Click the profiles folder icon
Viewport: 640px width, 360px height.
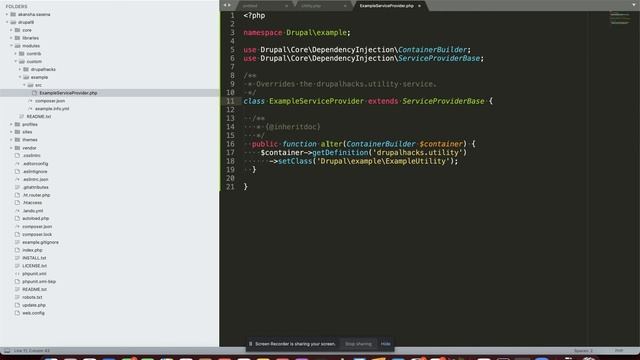coord(17,124)
